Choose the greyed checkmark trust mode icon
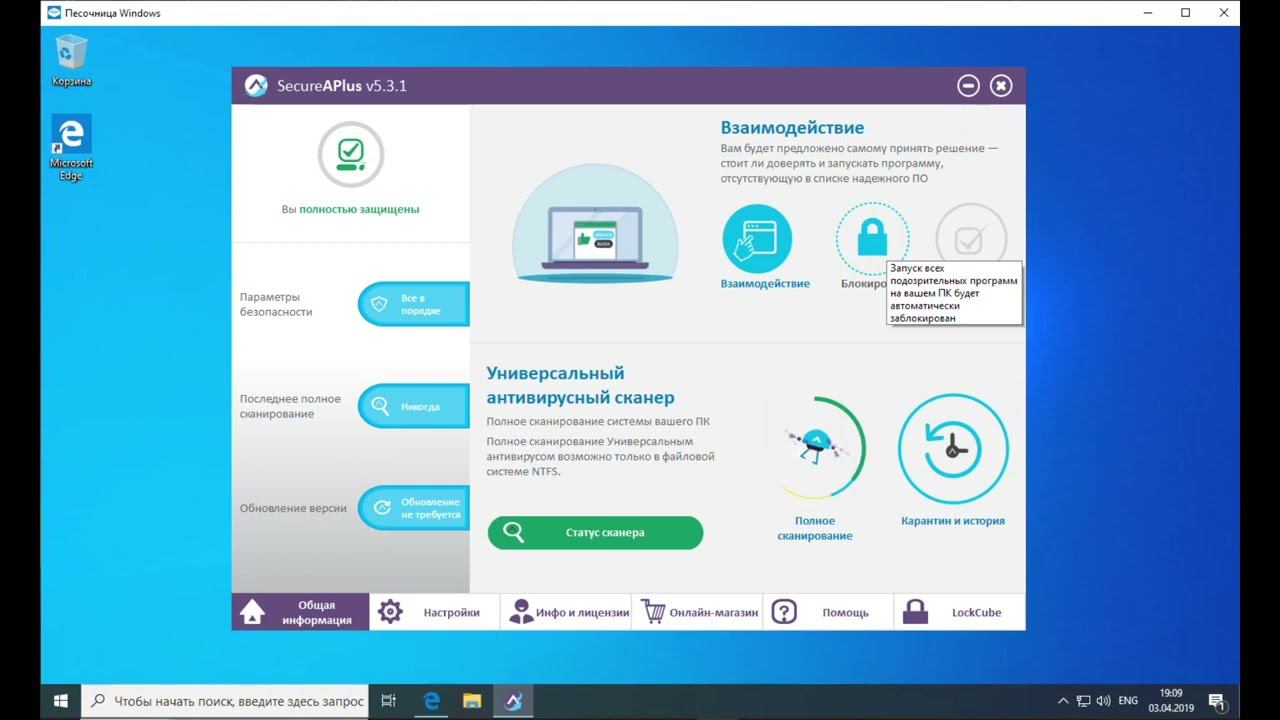 [970, 239]
